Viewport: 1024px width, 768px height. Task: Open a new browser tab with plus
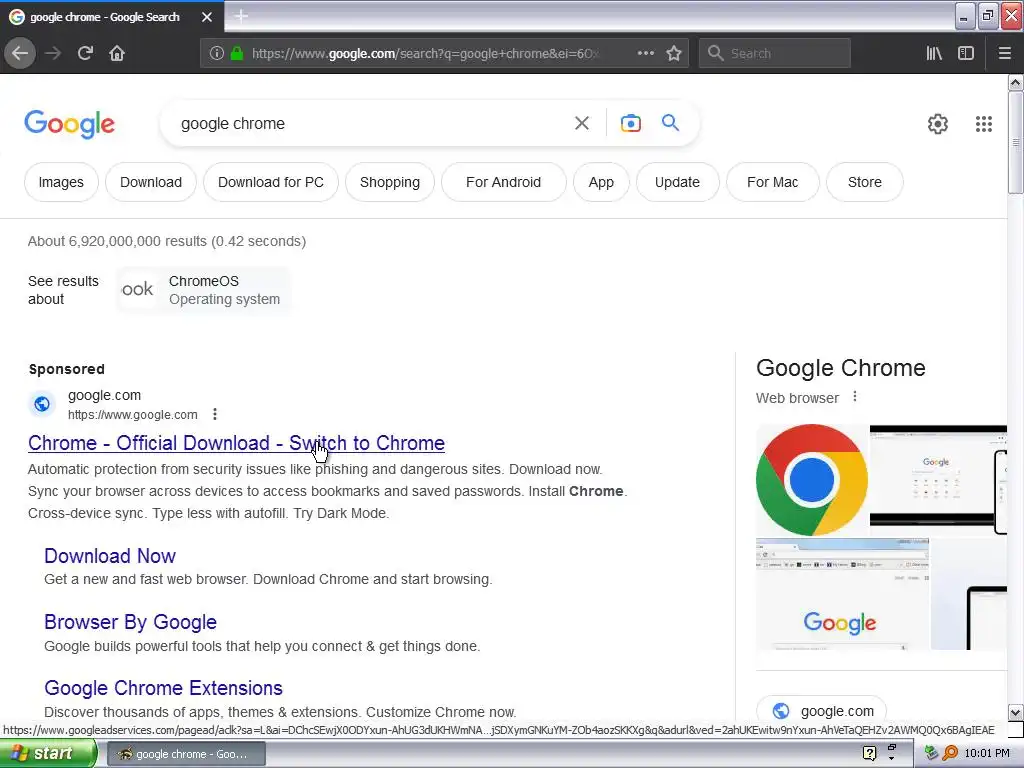click(x=241, y=16)
